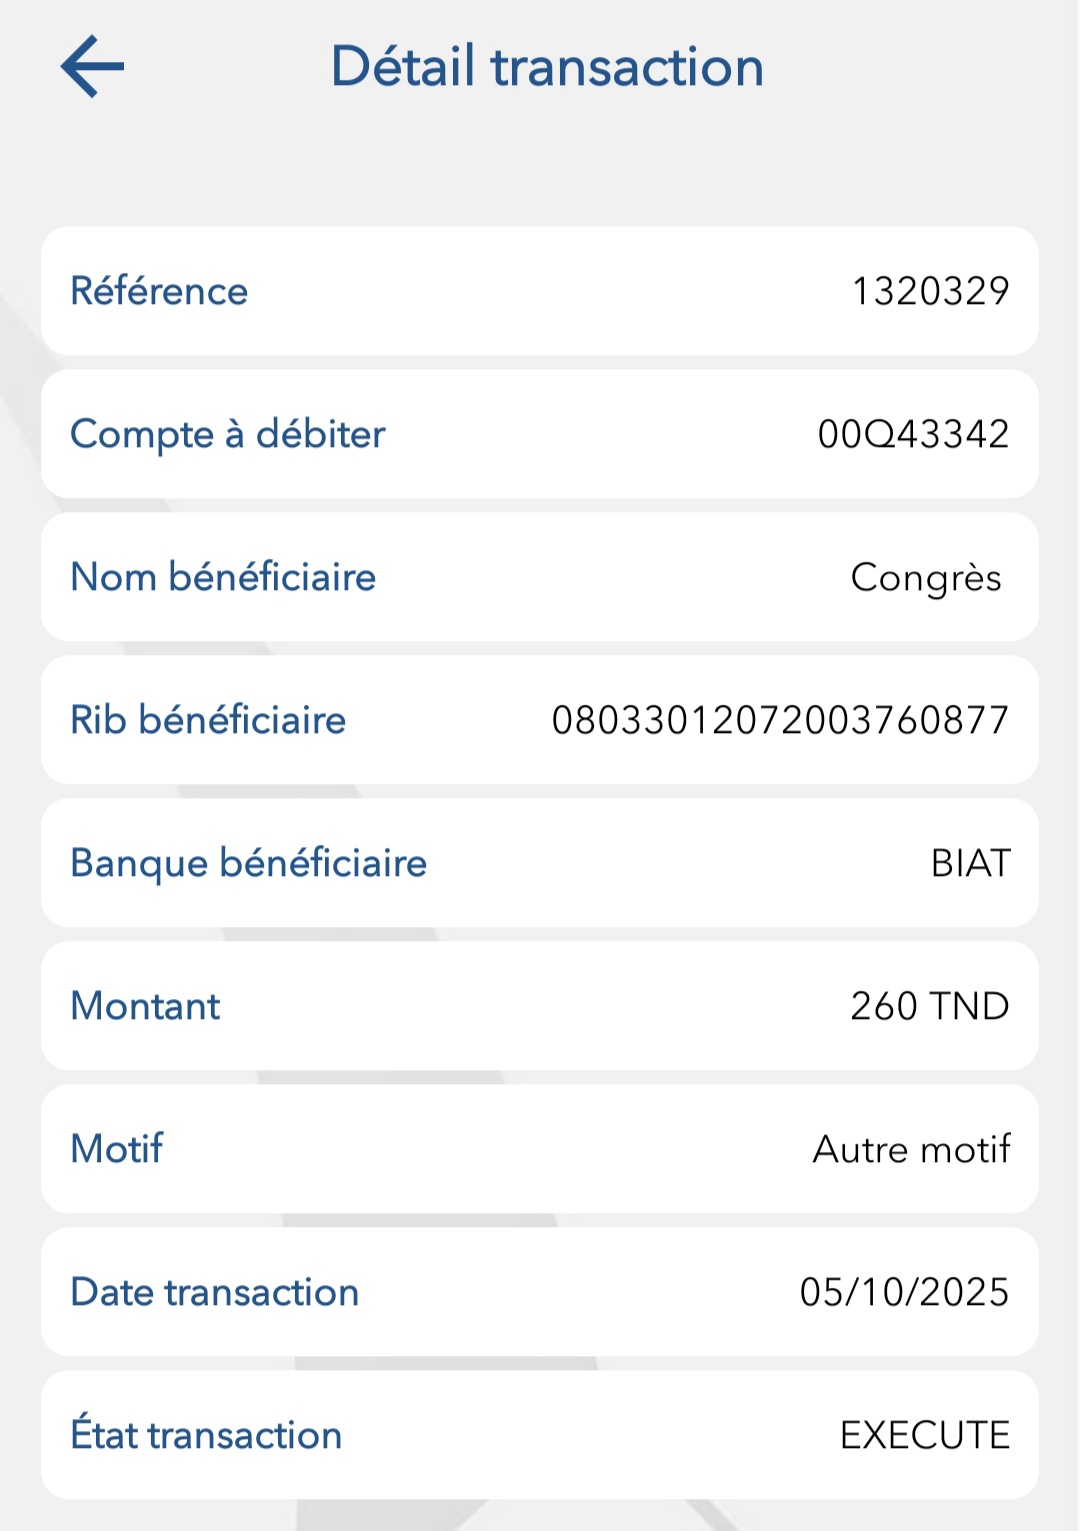Select the Banque bénéficiaire label
1080x1531 pixels.
coord(248,863)
